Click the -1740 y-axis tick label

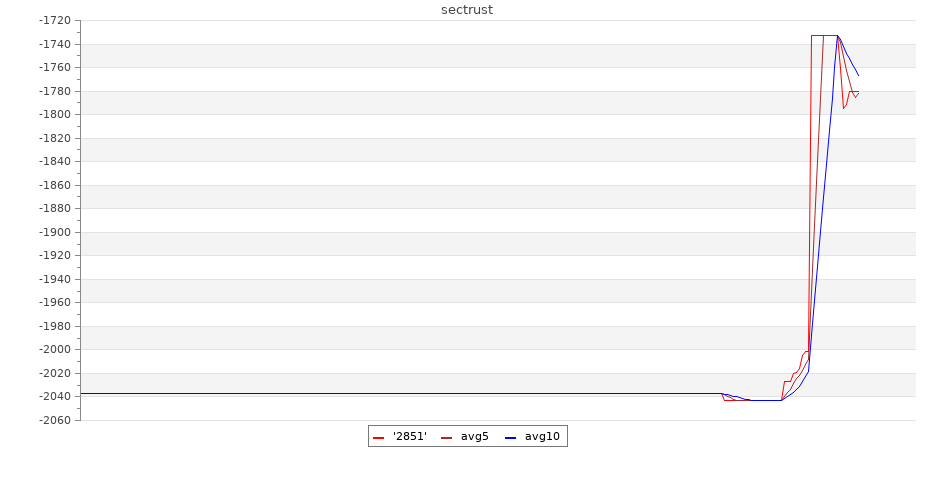coord(54,44)
